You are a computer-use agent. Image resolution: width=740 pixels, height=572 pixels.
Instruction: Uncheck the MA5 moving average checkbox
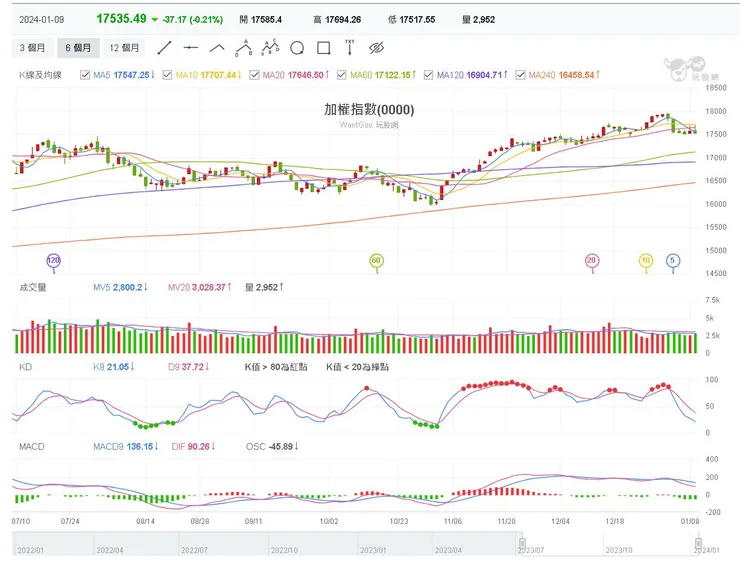85,75
